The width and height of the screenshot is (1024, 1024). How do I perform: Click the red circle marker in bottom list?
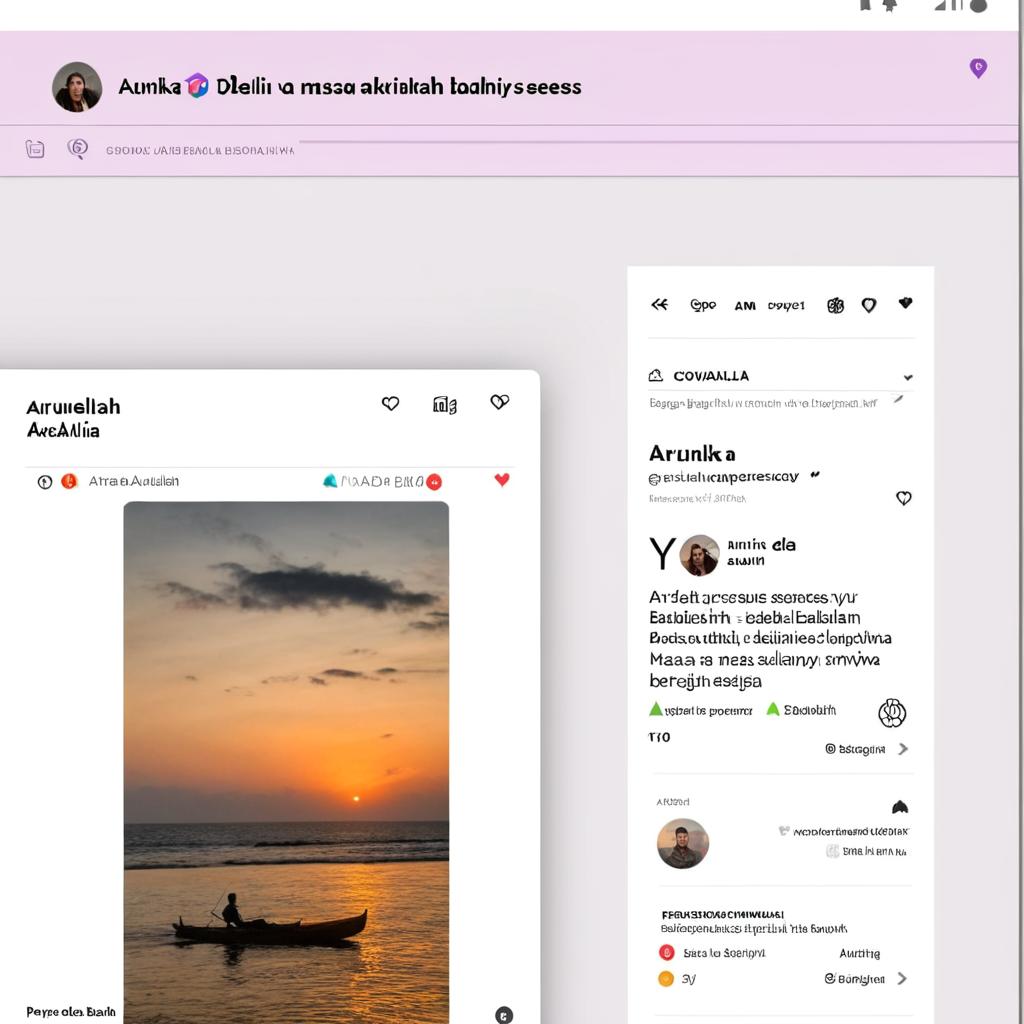pyautogui.click(x=666, y=953)
